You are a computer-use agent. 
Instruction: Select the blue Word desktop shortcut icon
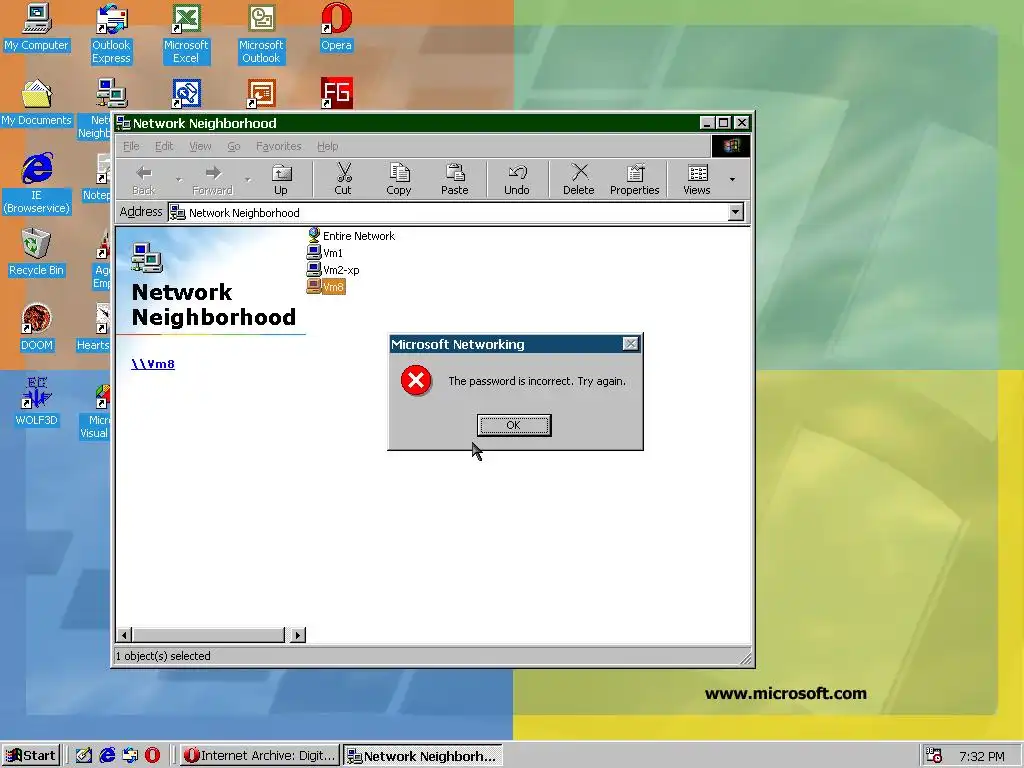point(186,93)
